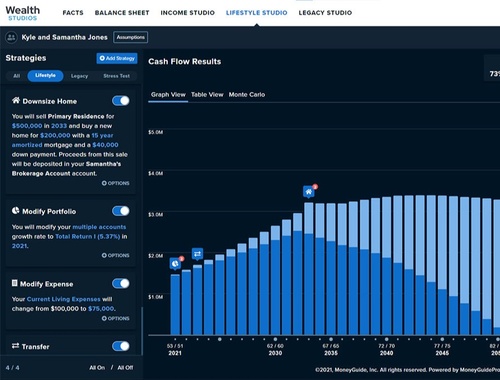Click the Modify Expense calculator icon
Screen dimensions: 500x380
coord(14,283)
